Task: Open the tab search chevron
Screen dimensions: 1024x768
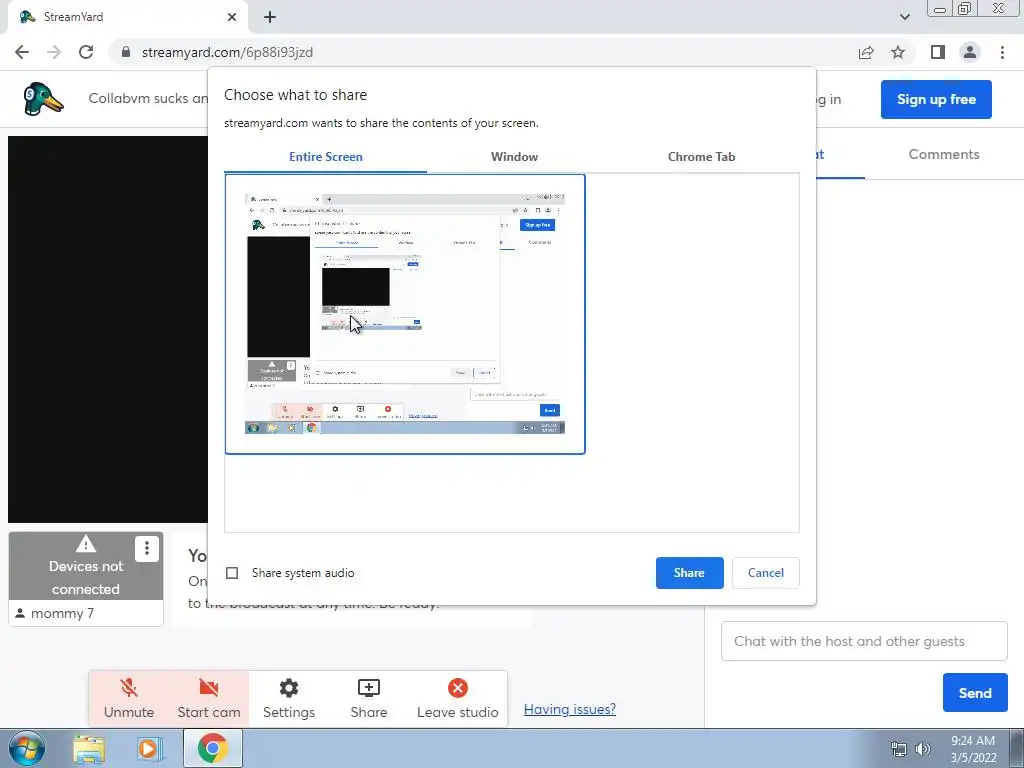Action: point(904,17)
